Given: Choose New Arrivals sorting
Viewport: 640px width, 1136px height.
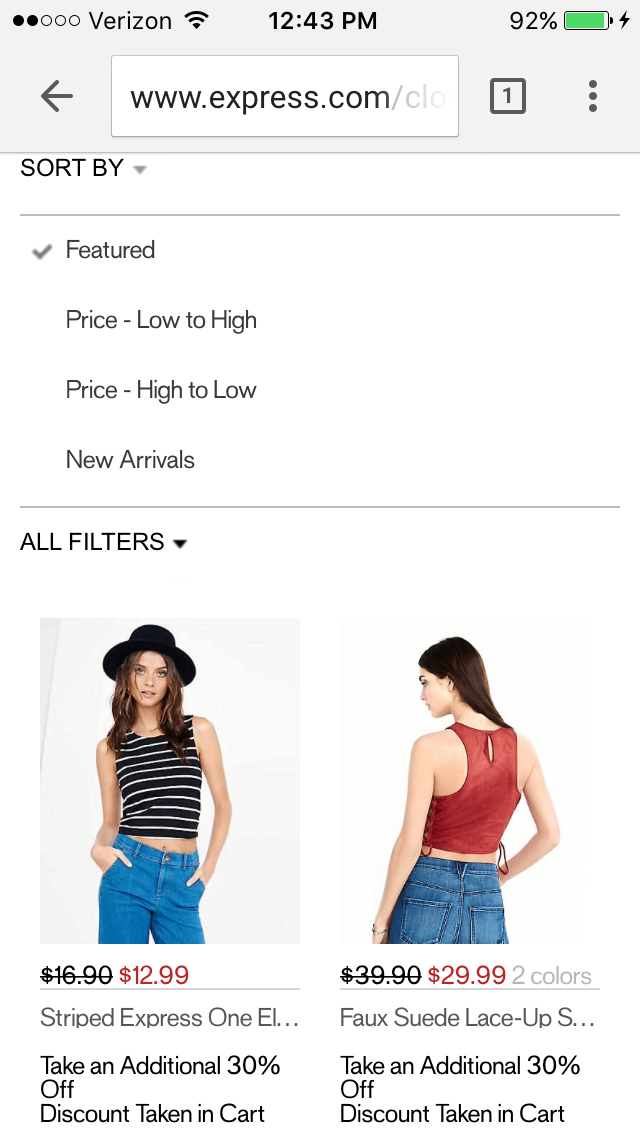Looking at the screenshot, I should click(x=130, y=460).
